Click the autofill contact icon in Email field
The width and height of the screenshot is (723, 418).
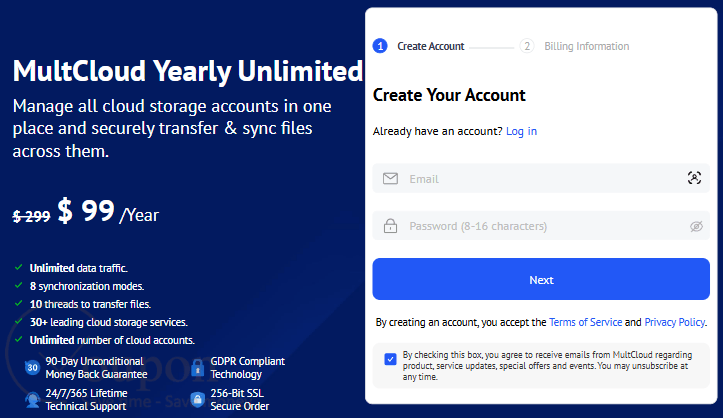tap(694, 178)
